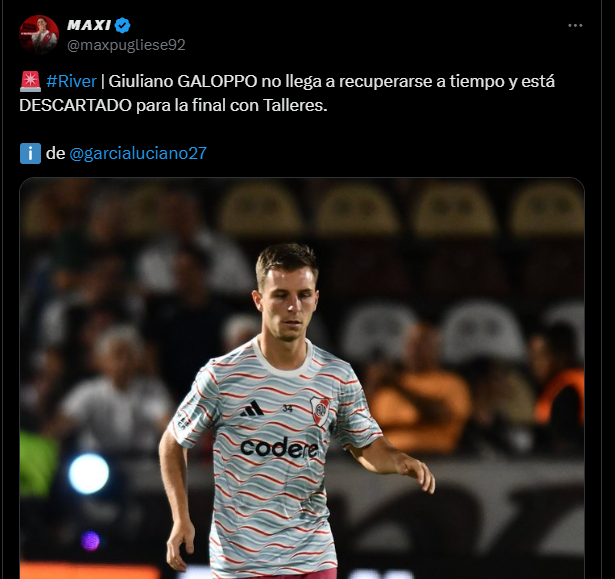The height and width of the screenshot is (579, 615).
Task: Open the @maxpugliese92 handle link
Action: click(126, 45)
